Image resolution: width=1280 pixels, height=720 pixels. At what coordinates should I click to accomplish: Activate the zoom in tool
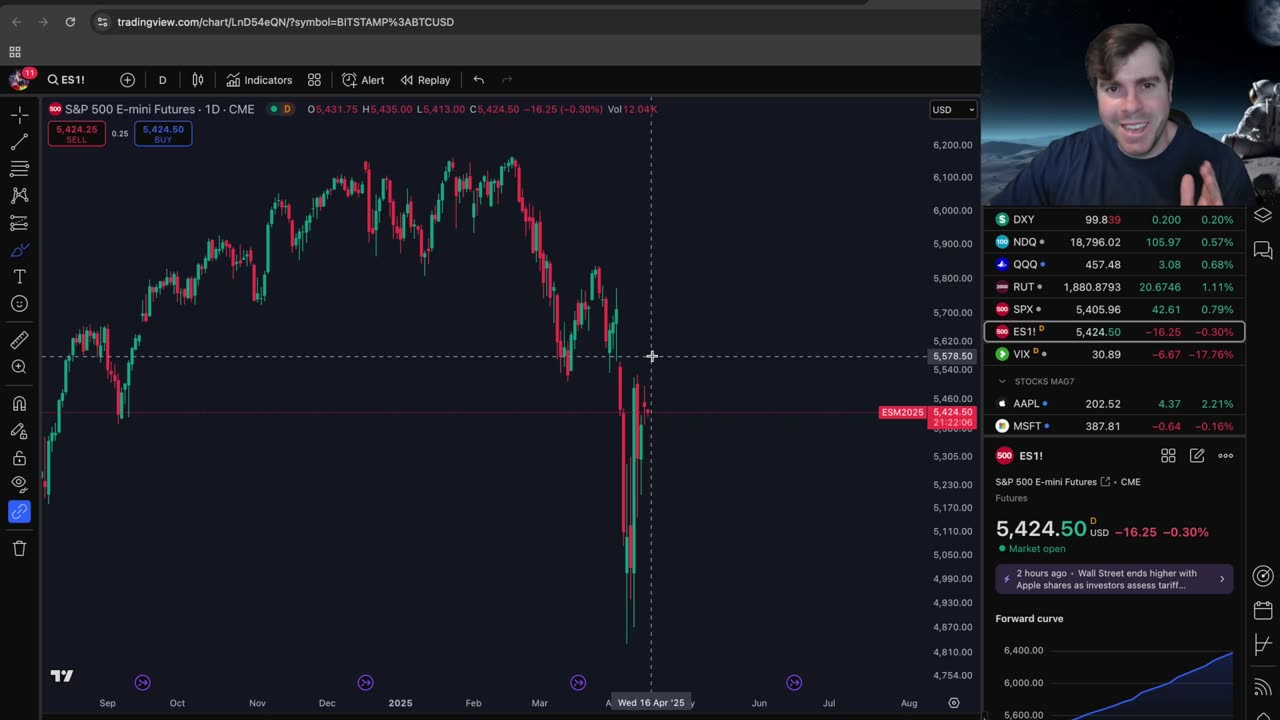(x=19, y=367)
